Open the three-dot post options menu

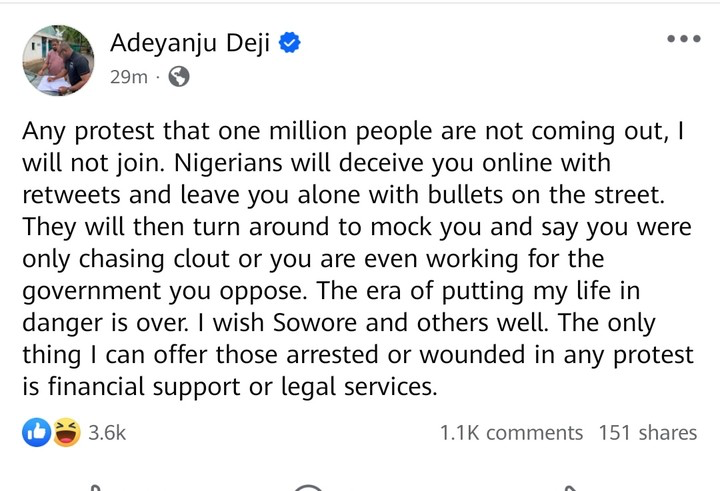coord(683,39)
